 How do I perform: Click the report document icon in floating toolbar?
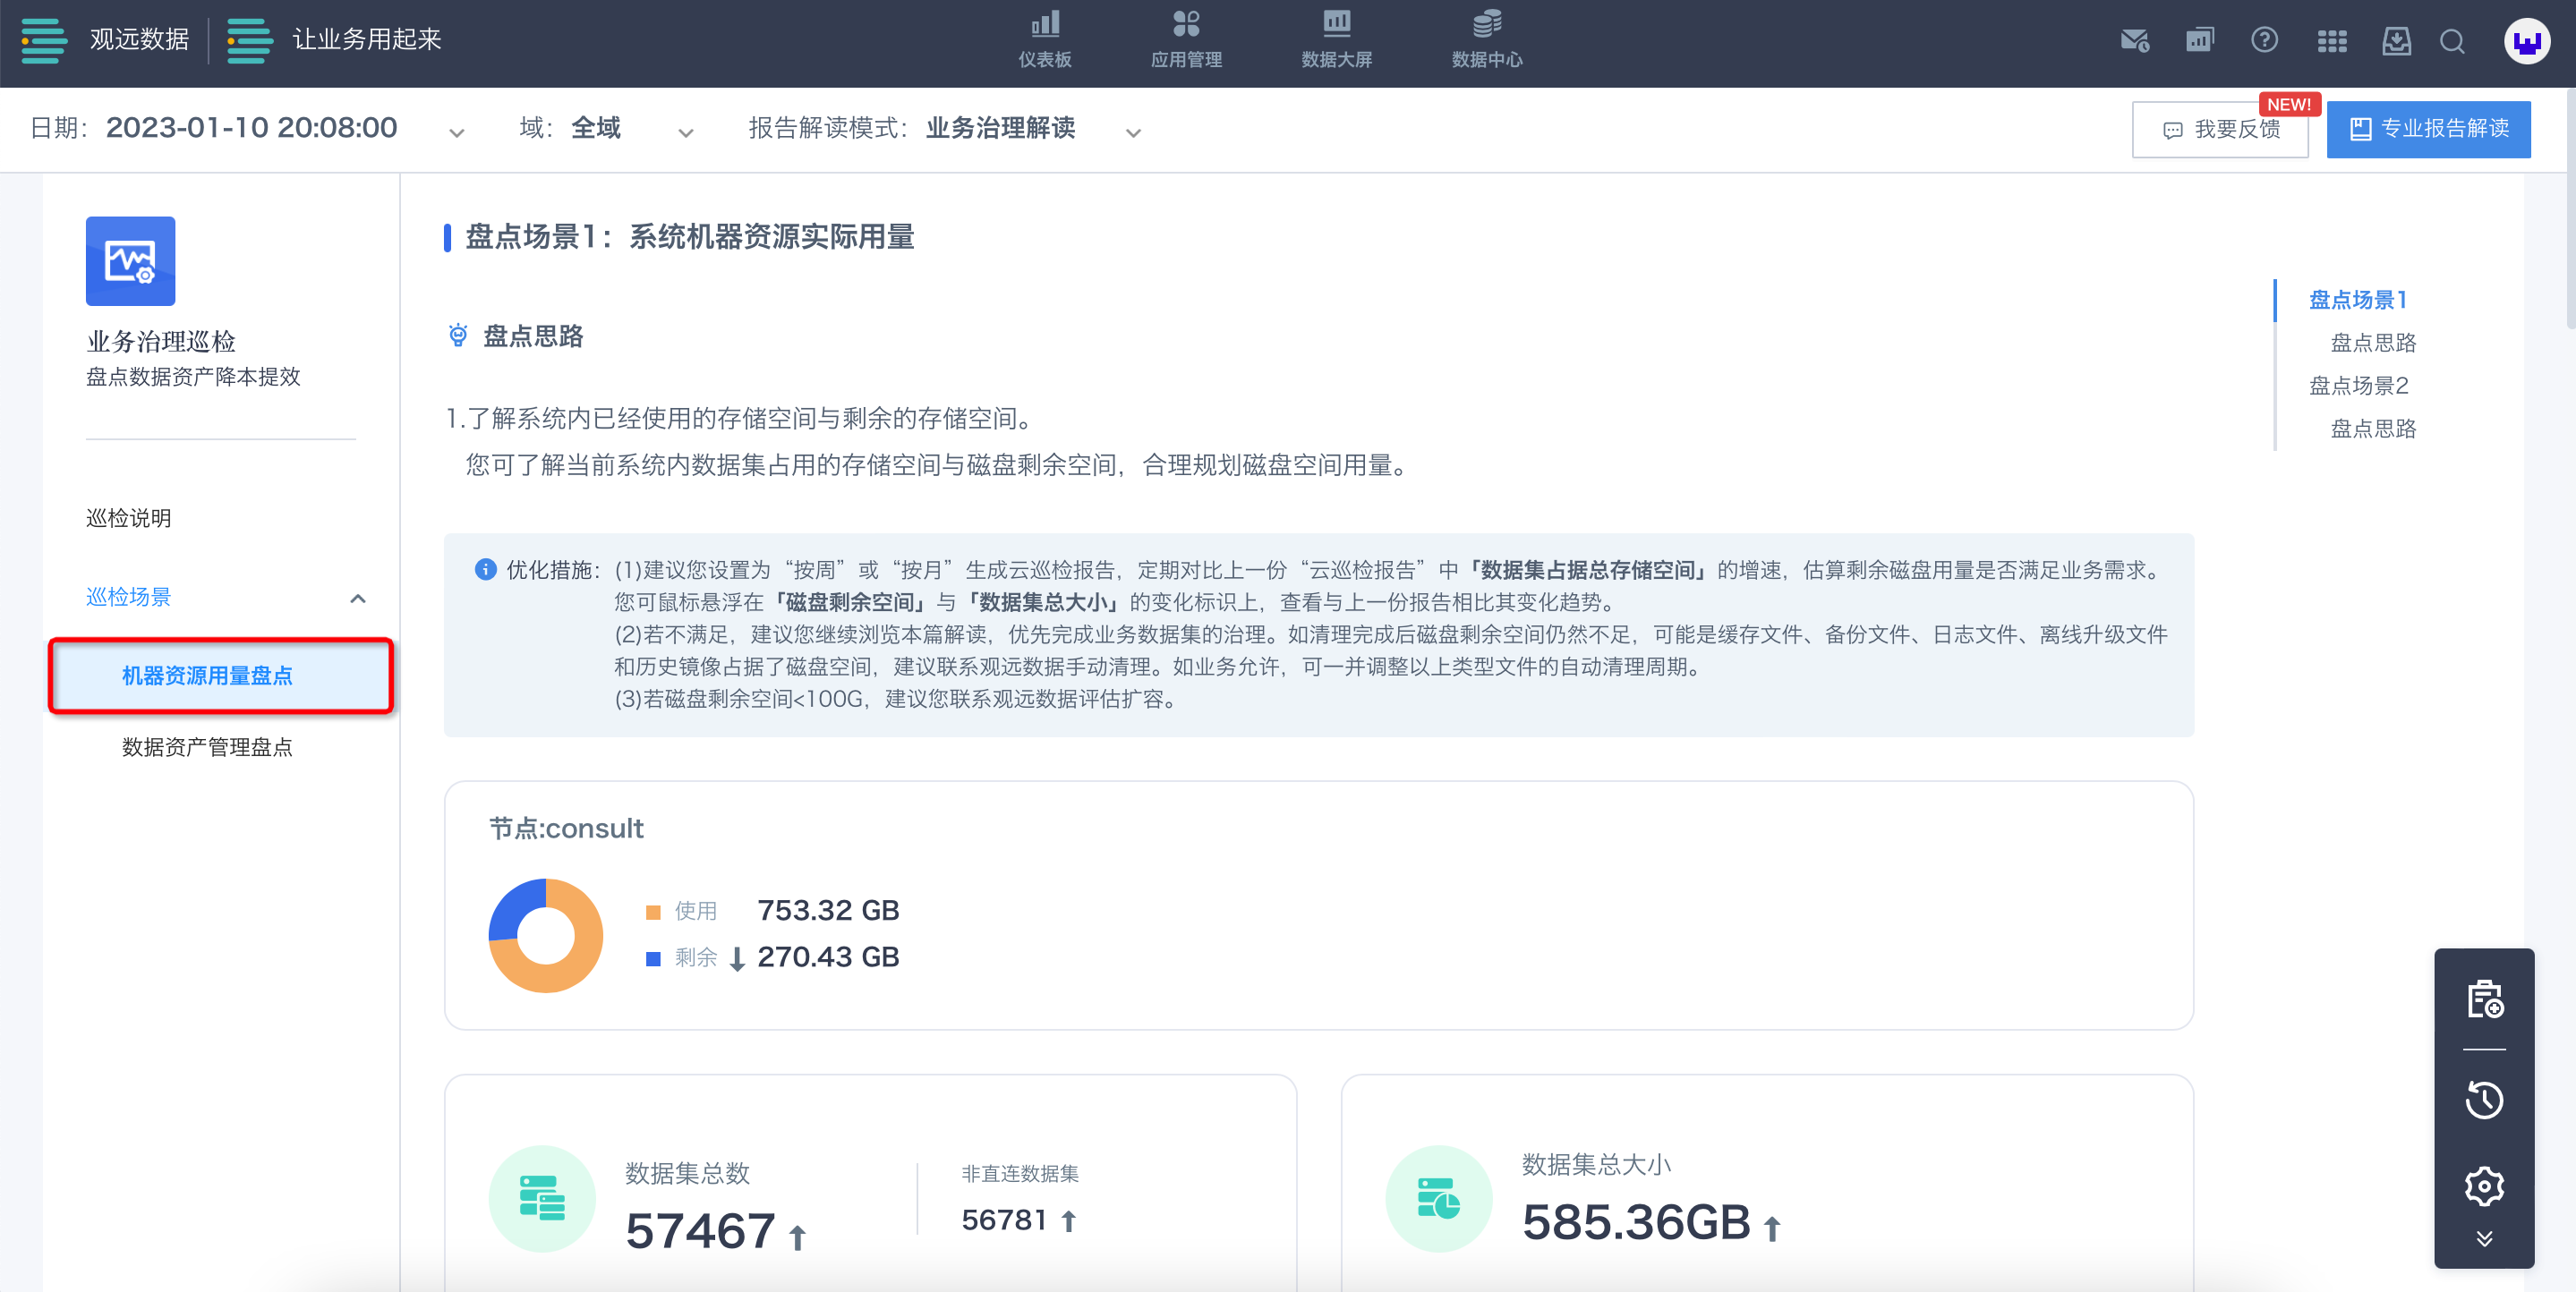pyautogui.click(x=2484, y=999)
